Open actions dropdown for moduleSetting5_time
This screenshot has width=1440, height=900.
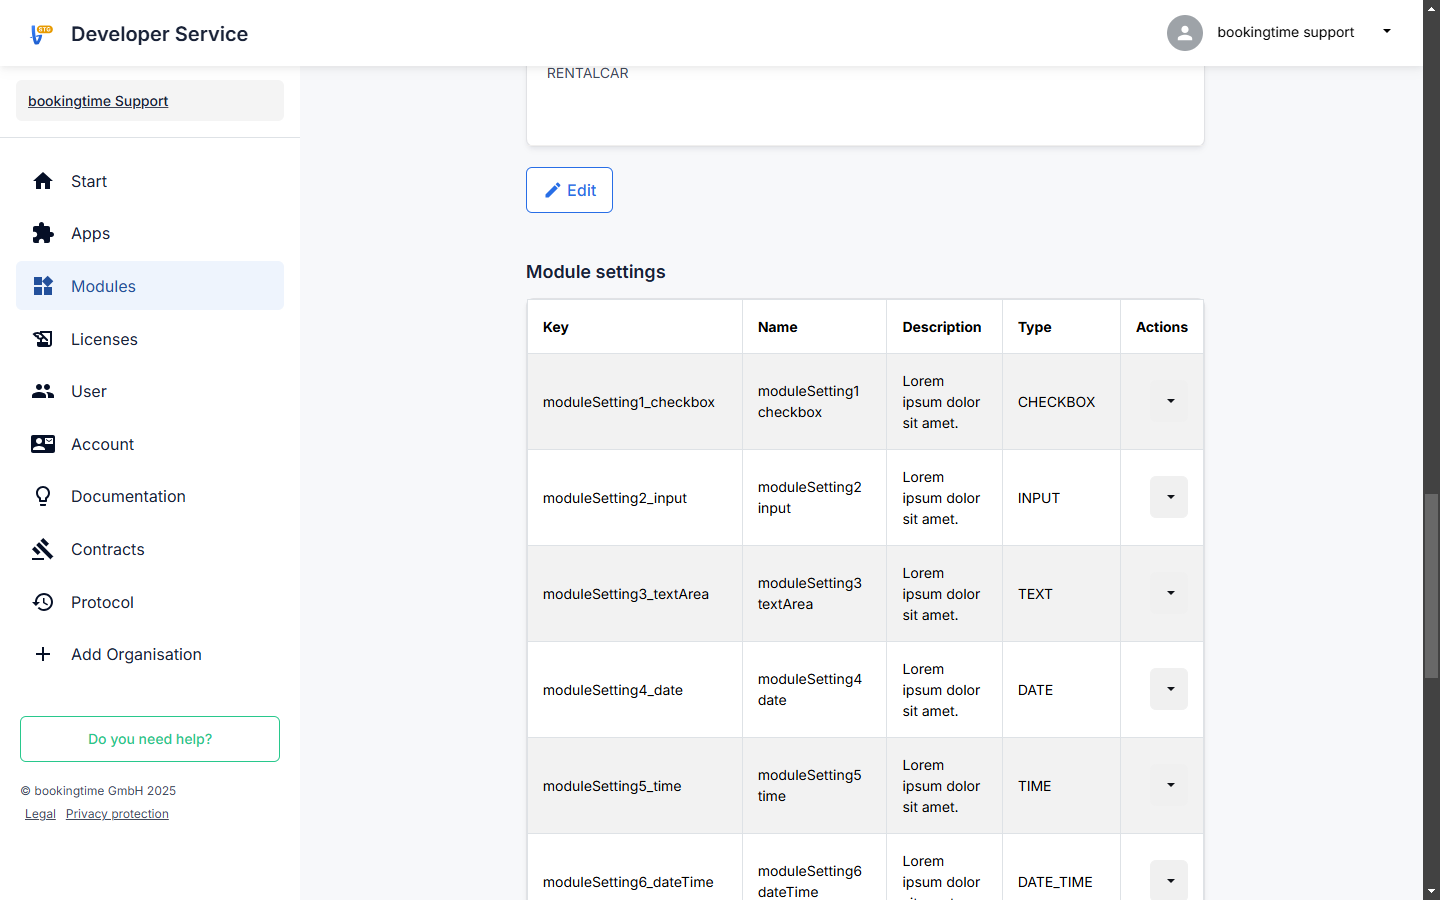(1169, 785)
